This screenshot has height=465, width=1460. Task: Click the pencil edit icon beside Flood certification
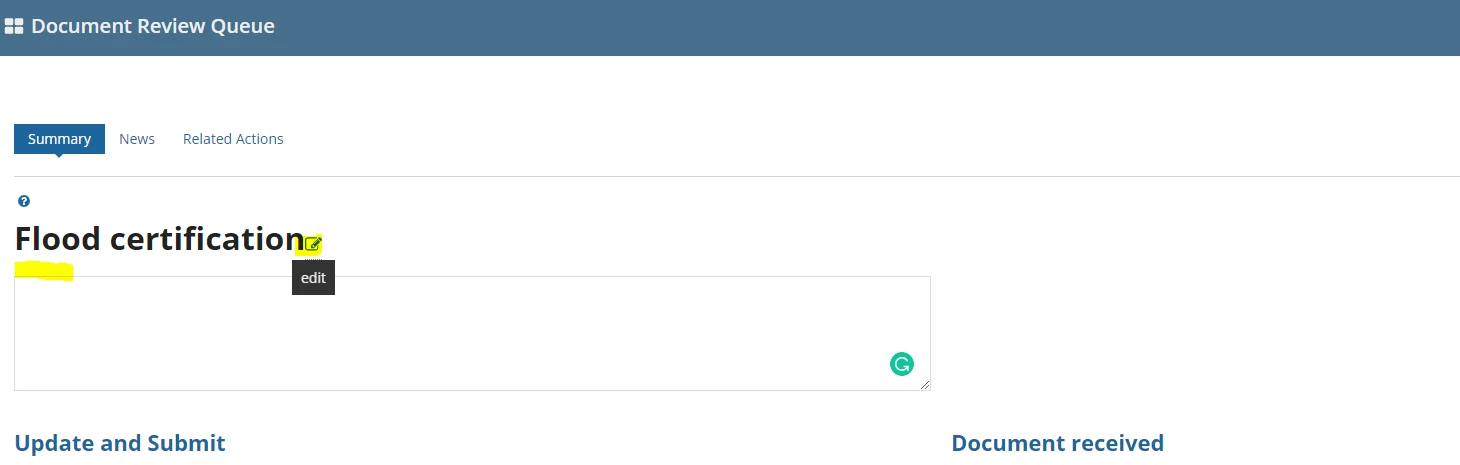tap(313, 243)
